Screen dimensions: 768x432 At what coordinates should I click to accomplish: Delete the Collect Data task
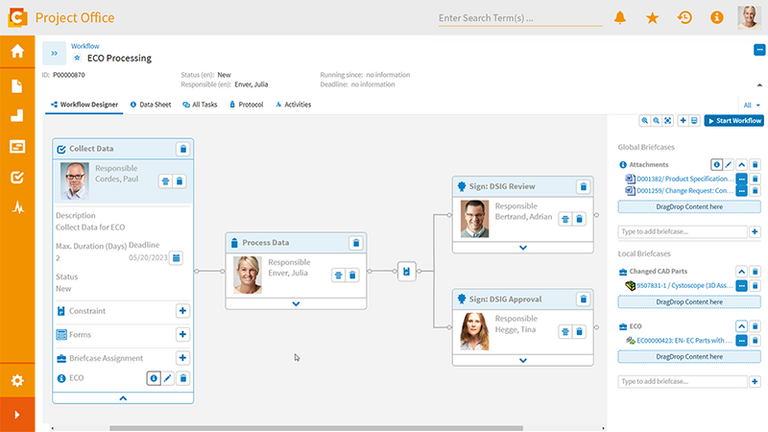tap(183, 149)
